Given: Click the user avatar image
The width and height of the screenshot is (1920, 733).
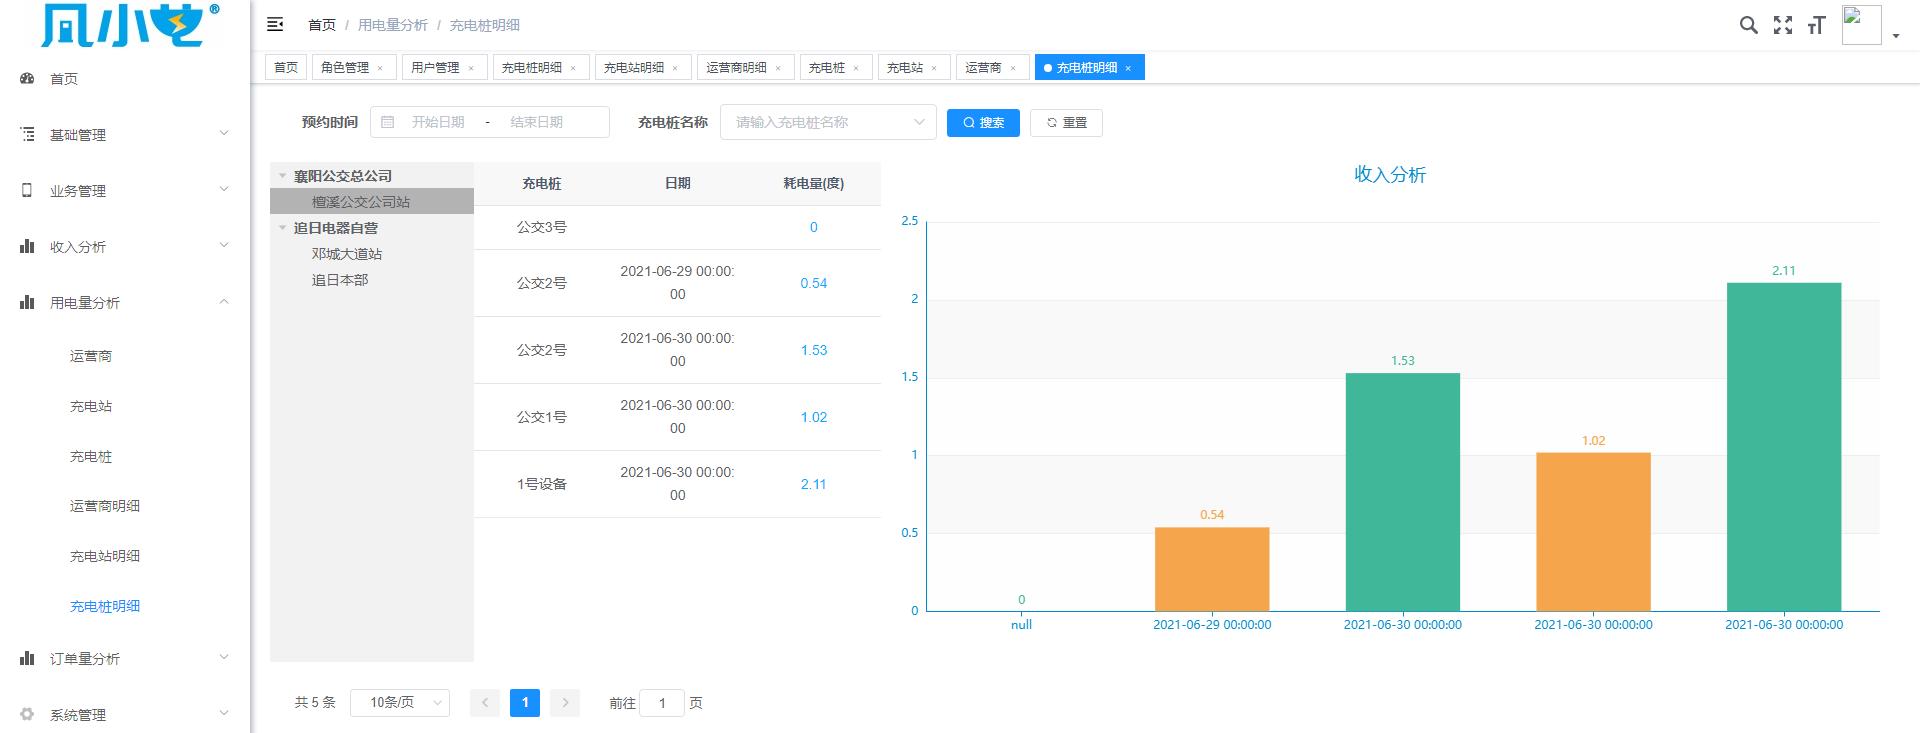Looking at the screenshot, I should 1861,25.
